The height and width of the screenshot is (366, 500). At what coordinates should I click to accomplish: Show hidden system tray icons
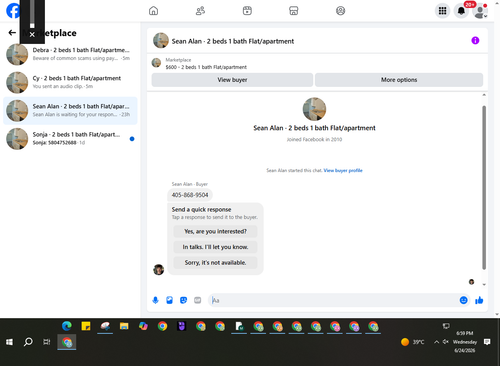click(436, 342)
